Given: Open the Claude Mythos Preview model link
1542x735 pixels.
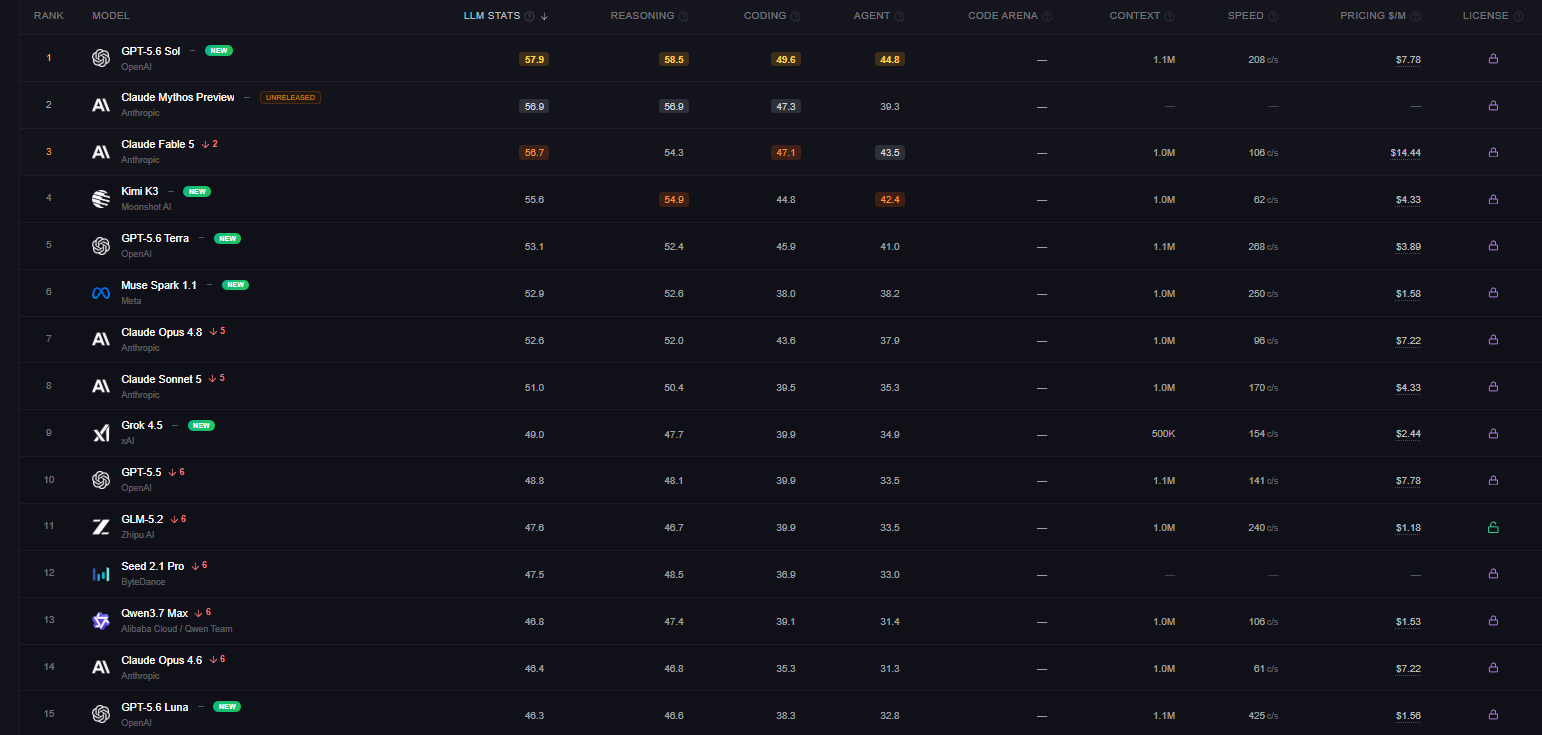Looking at the screenshot, I should pos(178,98).
